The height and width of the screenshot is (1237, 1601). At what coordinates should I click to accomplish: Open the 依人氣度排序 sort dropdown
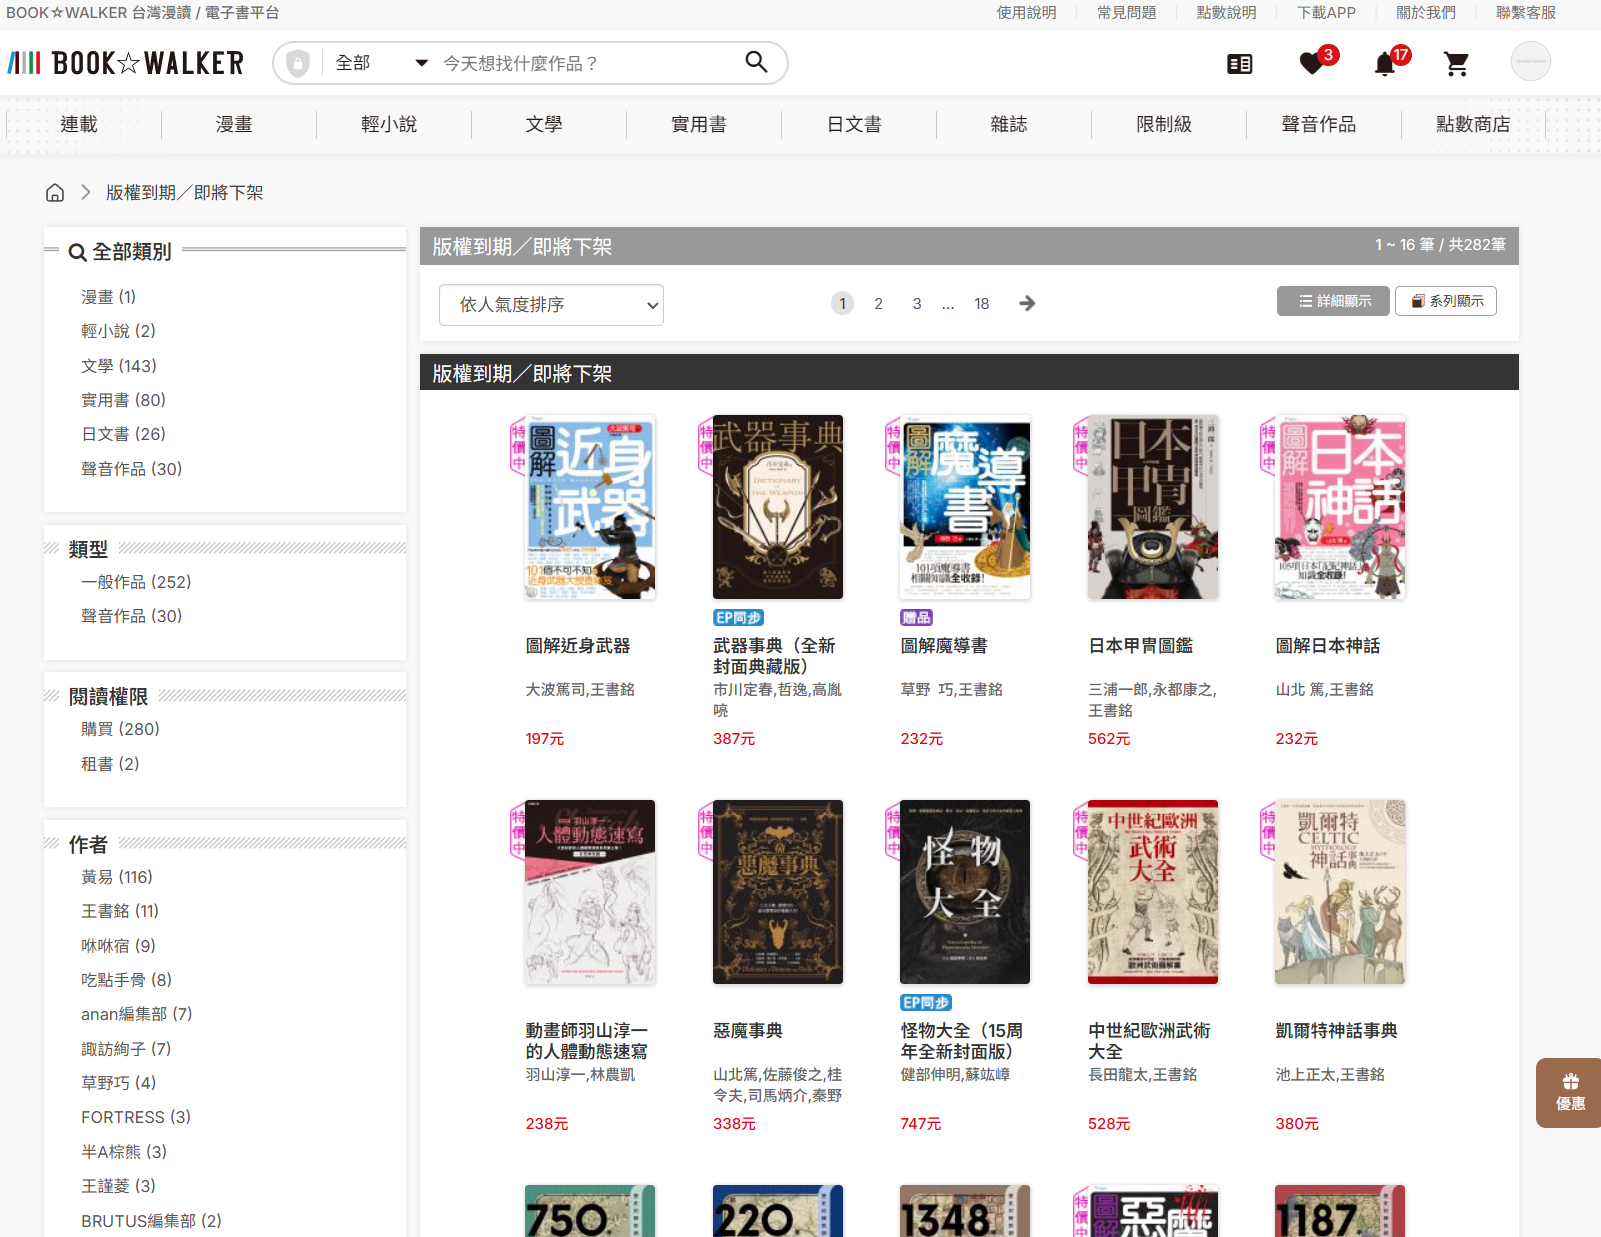click(551, 305)
